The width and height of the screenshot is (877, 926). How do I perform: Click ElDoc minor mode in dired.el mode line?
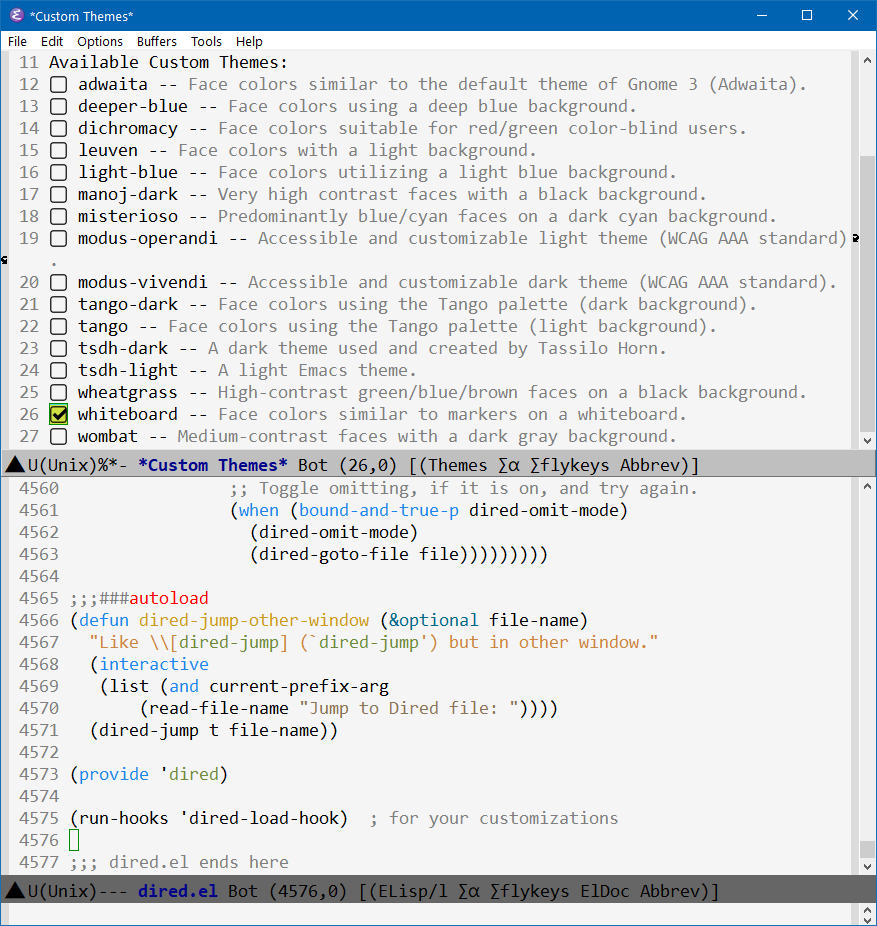click(605, 891)
